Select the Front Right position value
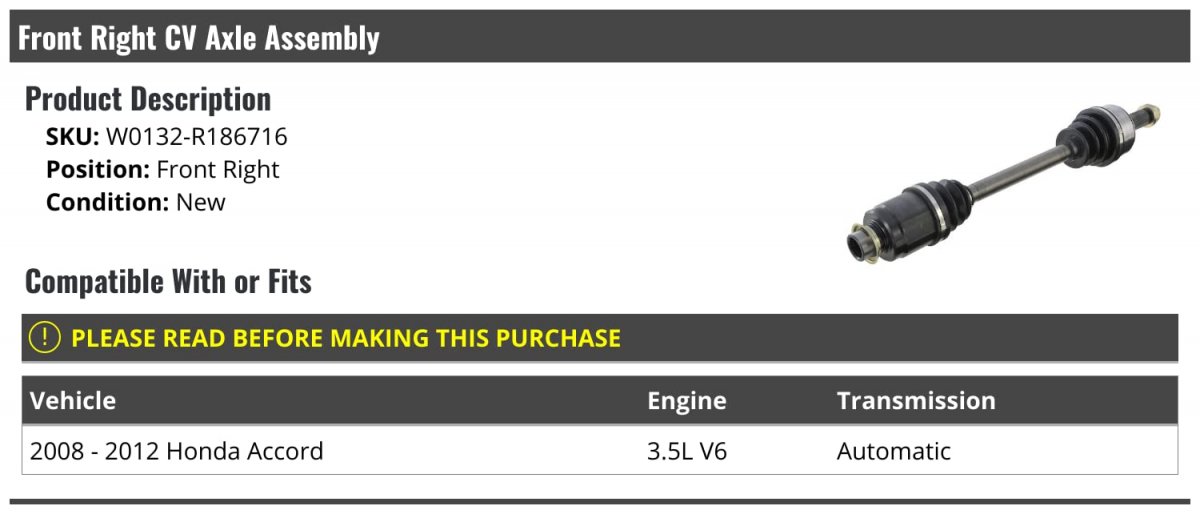 click(x=218, y=170)
